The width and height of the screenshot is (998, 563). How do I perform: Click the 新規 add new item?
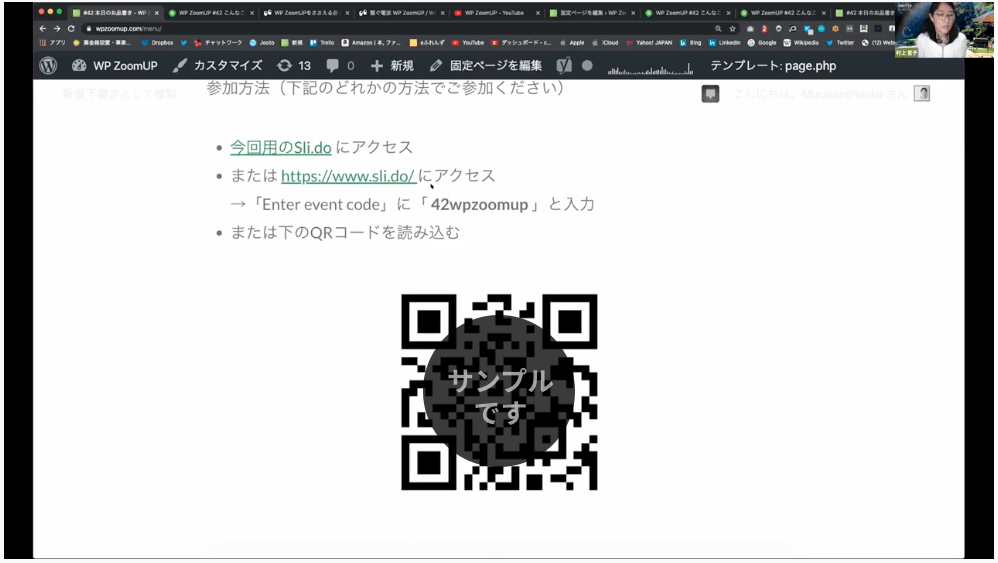(392, 66)
